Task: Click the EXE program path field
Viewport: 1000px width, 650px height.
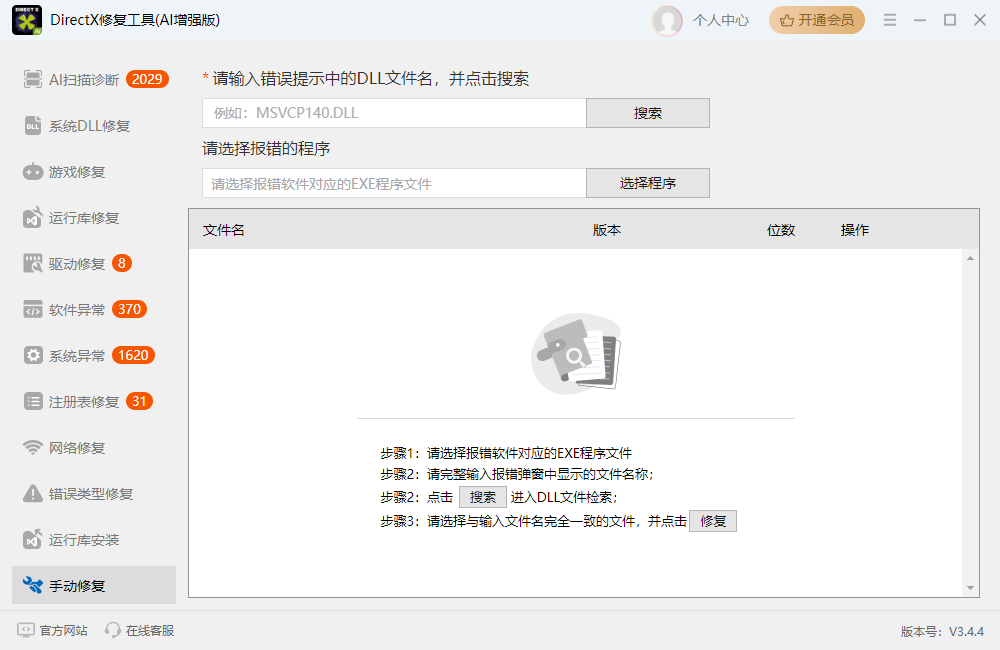Action: (394, 184)
